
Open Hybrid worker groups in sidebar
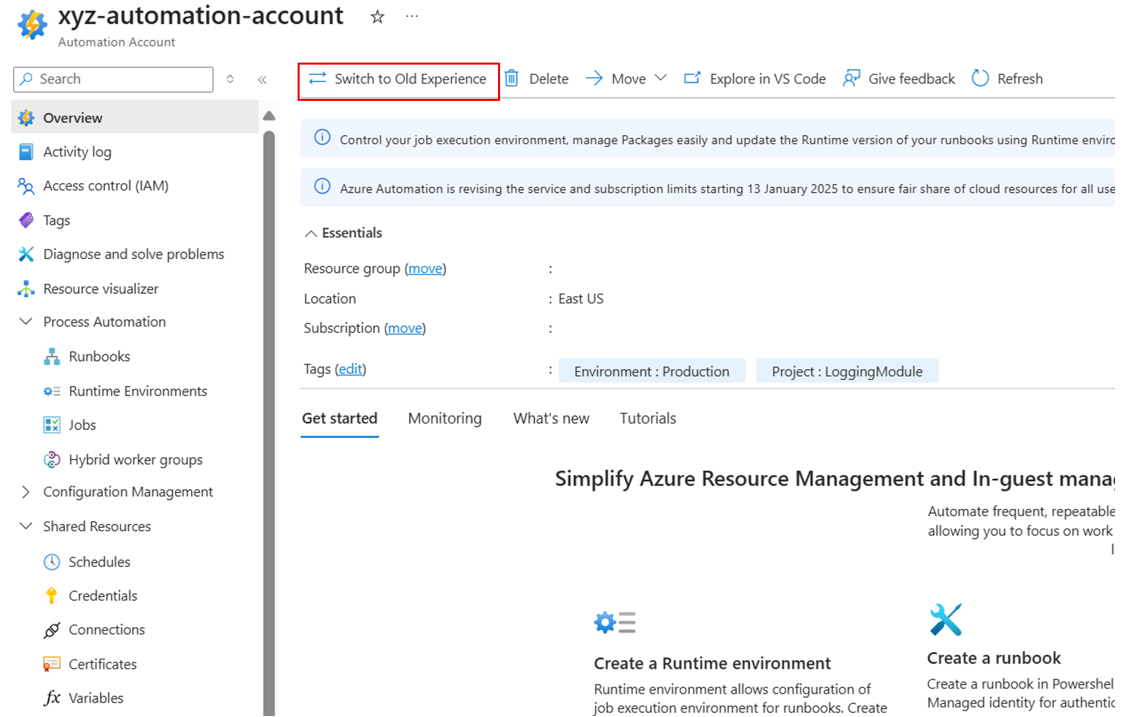[135, 460]
